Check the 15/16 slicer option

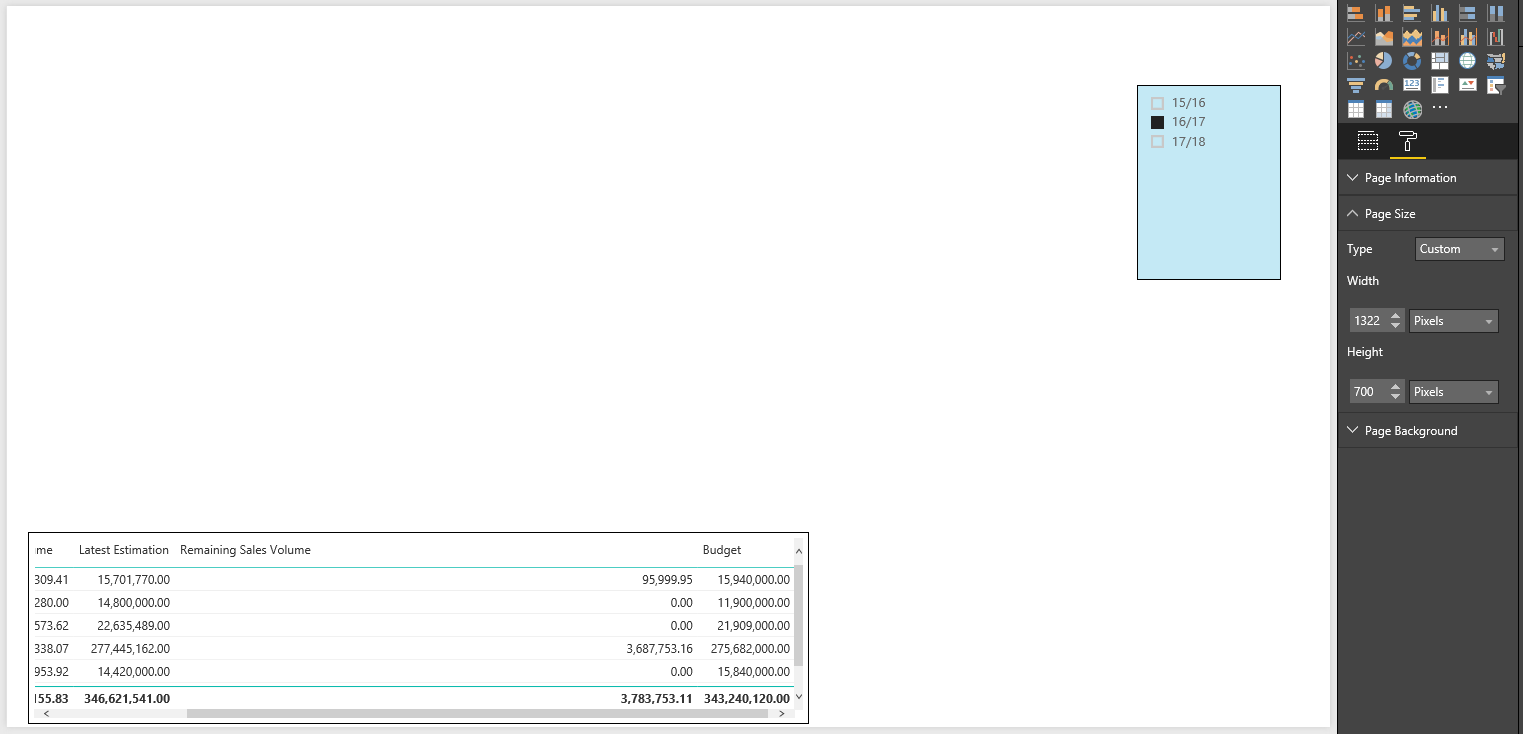point(1158,103)
